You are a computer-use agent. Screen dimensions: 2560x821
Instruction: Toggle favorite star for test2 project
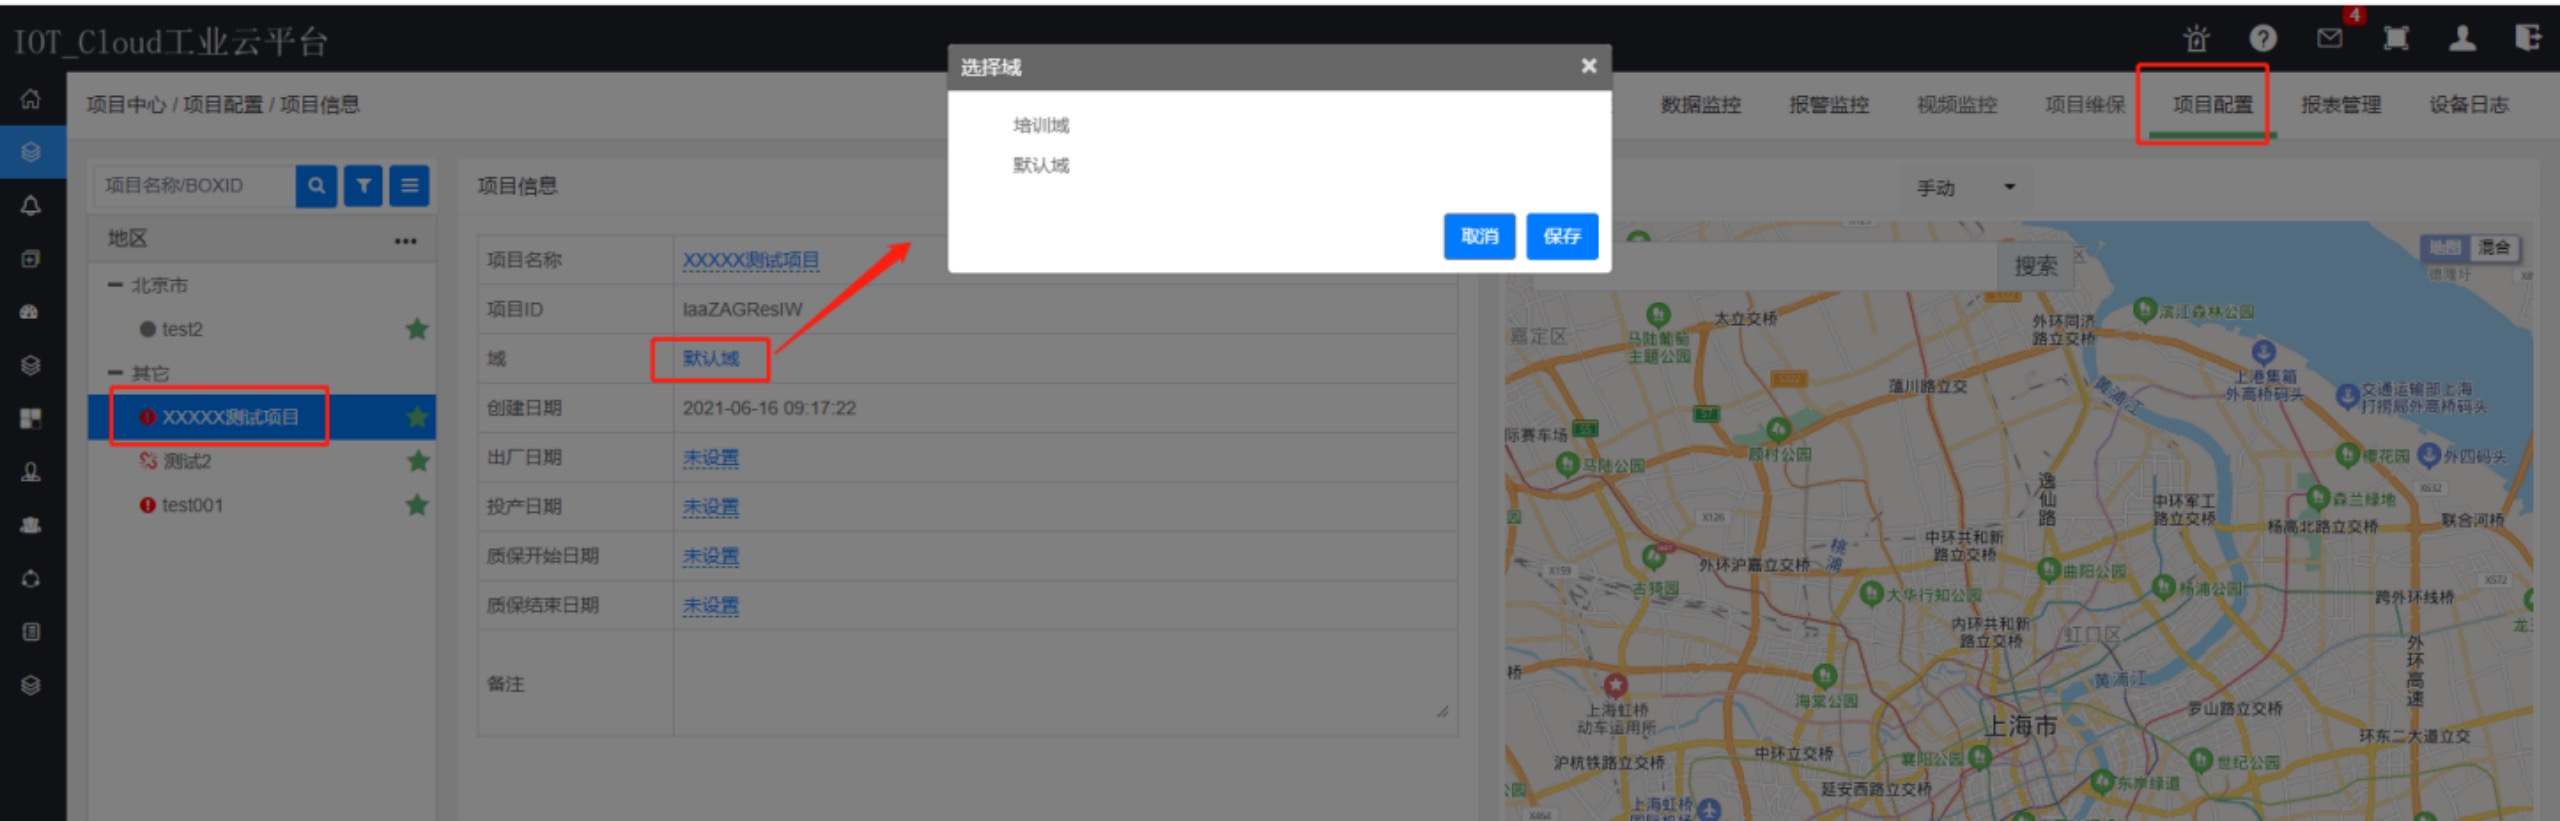417,329
